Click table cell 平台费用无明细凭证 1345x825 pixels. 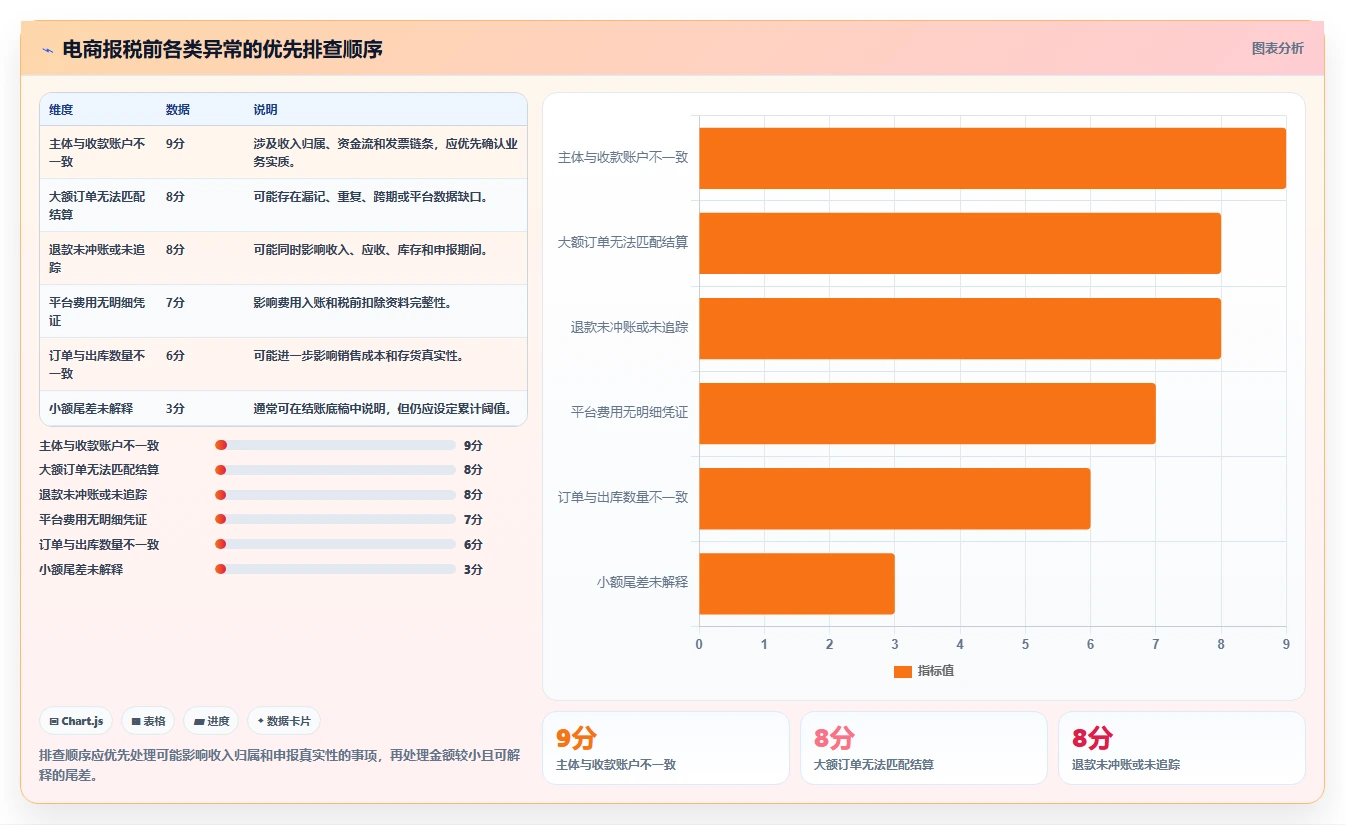(97, 311)
